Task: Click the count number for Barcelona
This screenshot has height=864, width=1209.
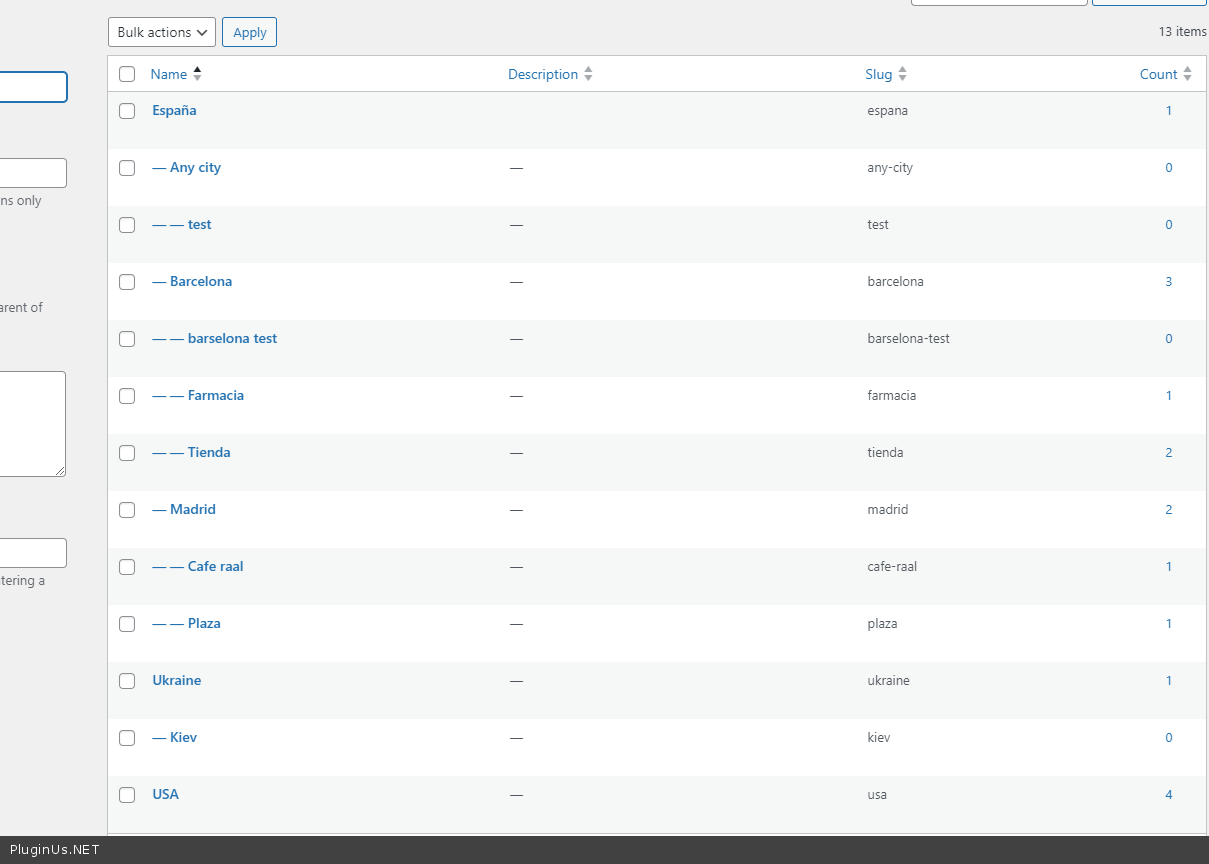Action: point(1168,282)
